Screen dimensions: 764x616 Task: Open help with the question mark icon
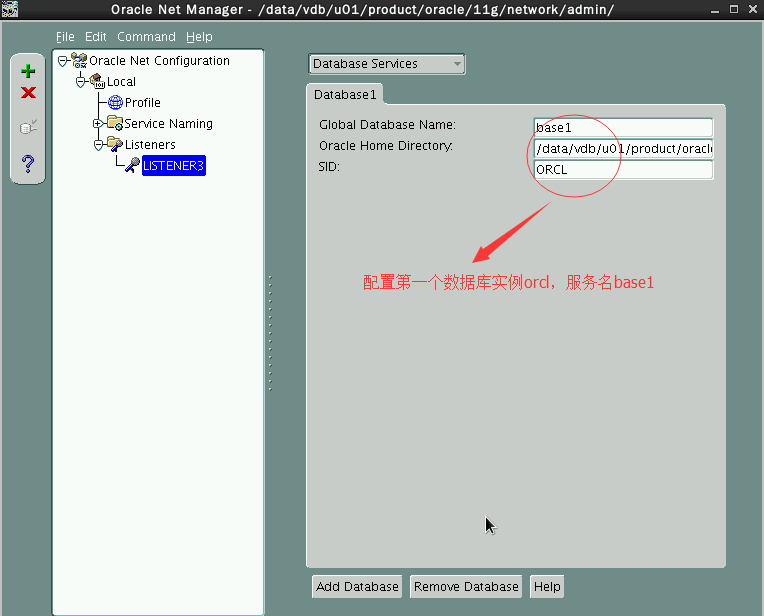point(28,164)
